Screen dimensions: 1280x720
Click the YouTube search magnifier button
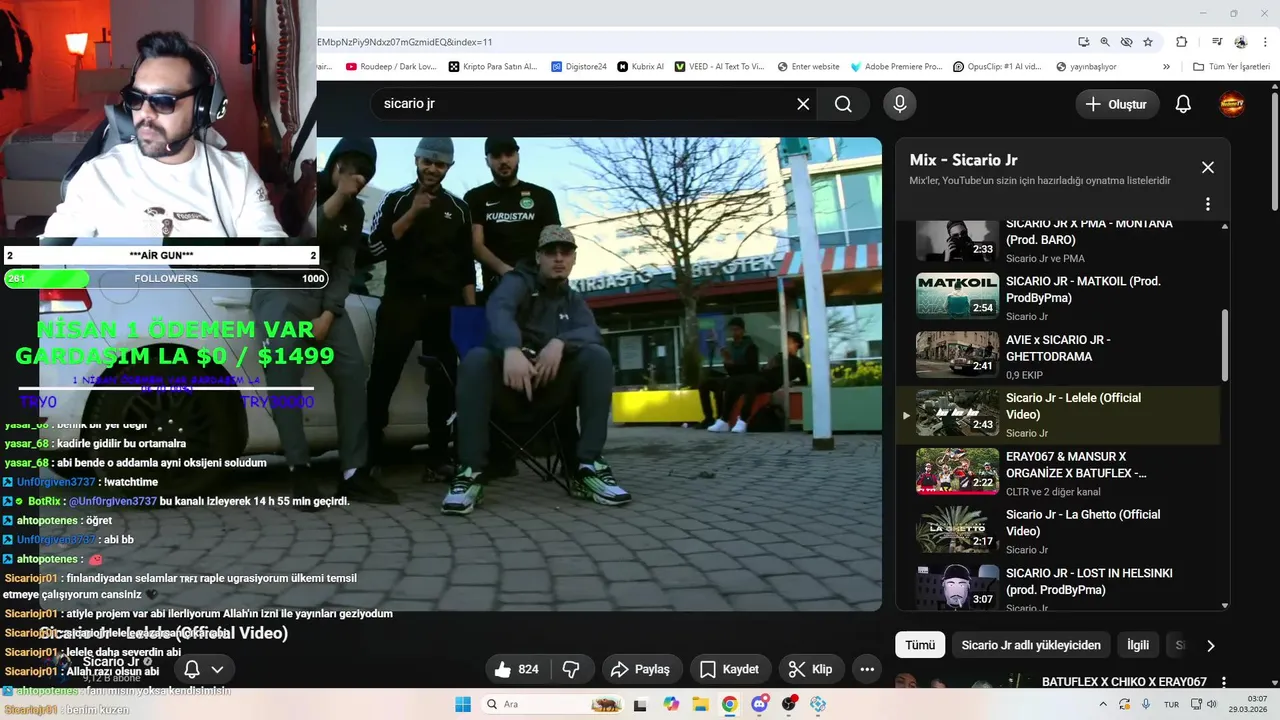point(843,104)
